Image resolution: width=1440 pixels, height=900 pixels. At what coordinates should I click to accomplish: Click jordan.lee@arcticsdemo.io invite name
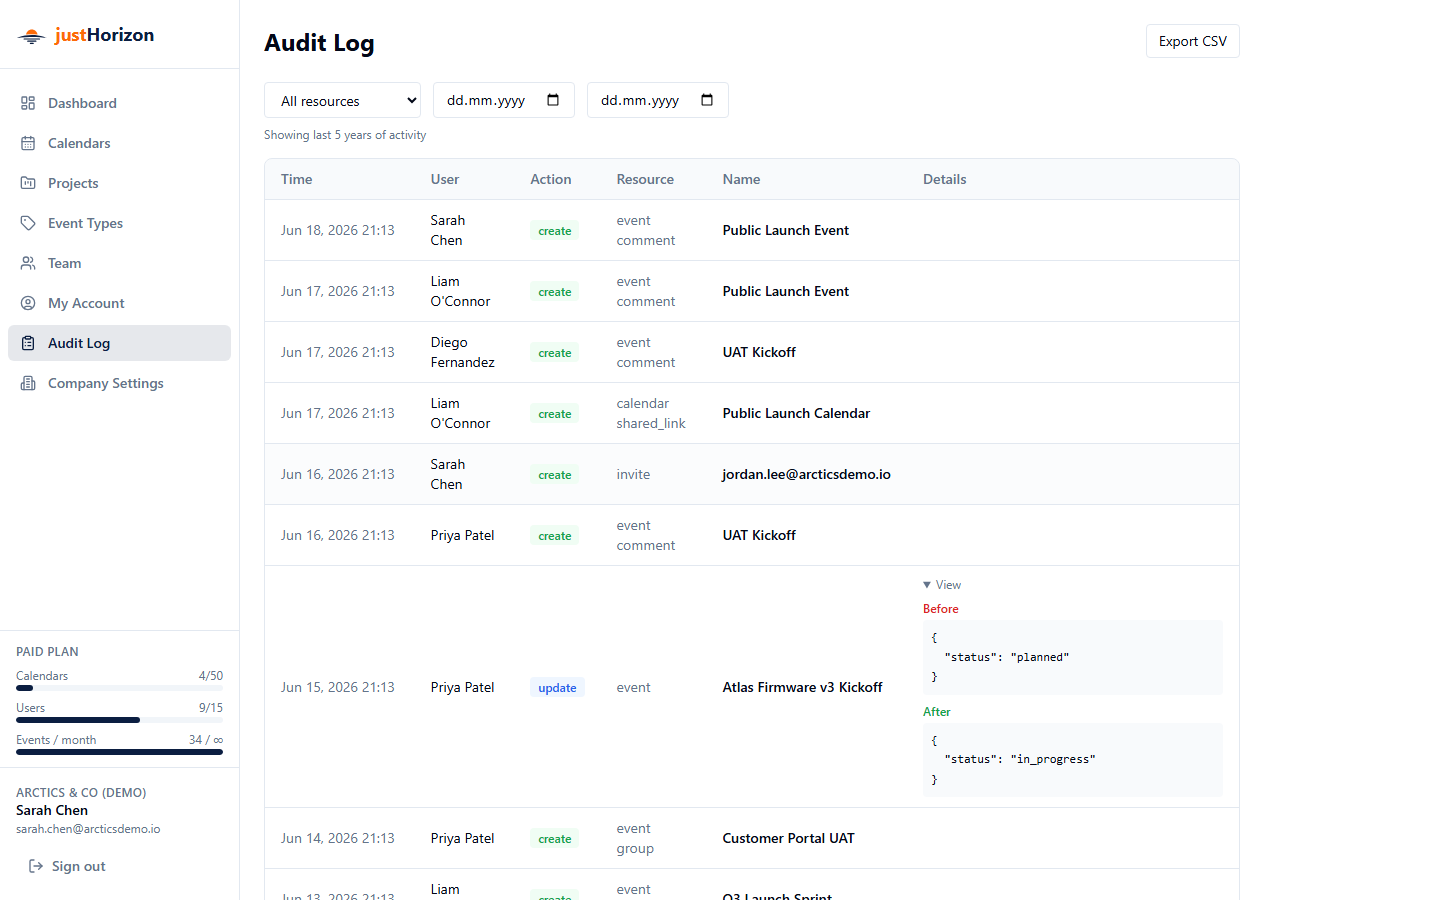[806, 474]
